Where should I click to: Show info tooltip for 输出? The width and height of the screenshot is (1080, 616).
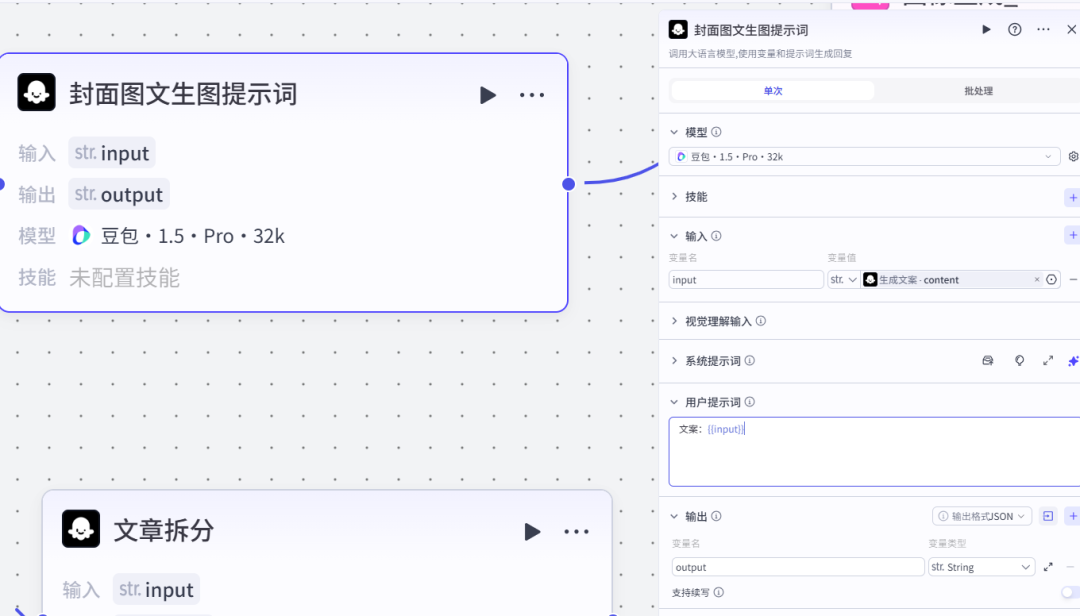click(716, 516)
